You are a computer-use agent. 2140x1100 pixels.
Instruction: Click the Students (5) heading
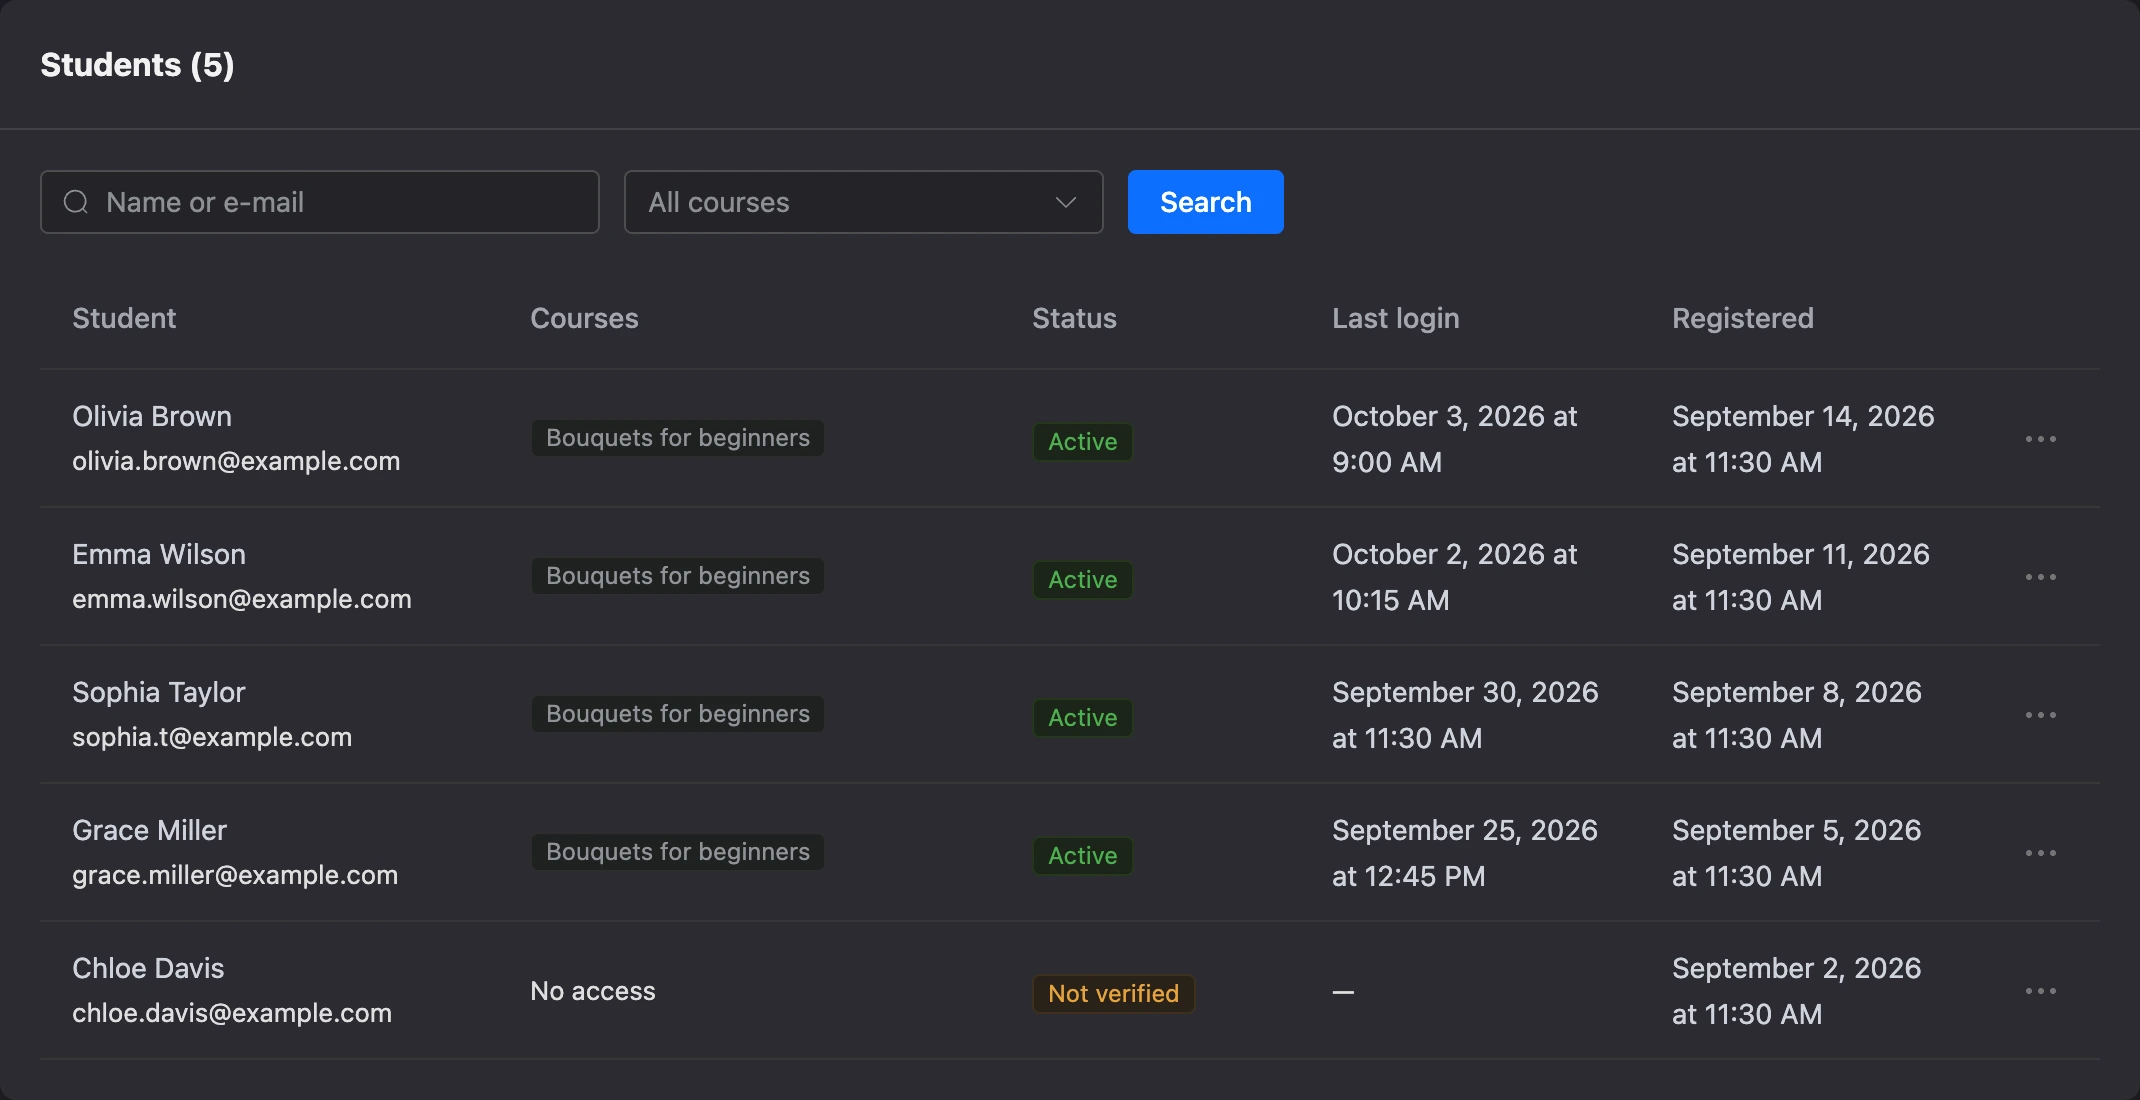pyautogui.click(x=137, y=65)
